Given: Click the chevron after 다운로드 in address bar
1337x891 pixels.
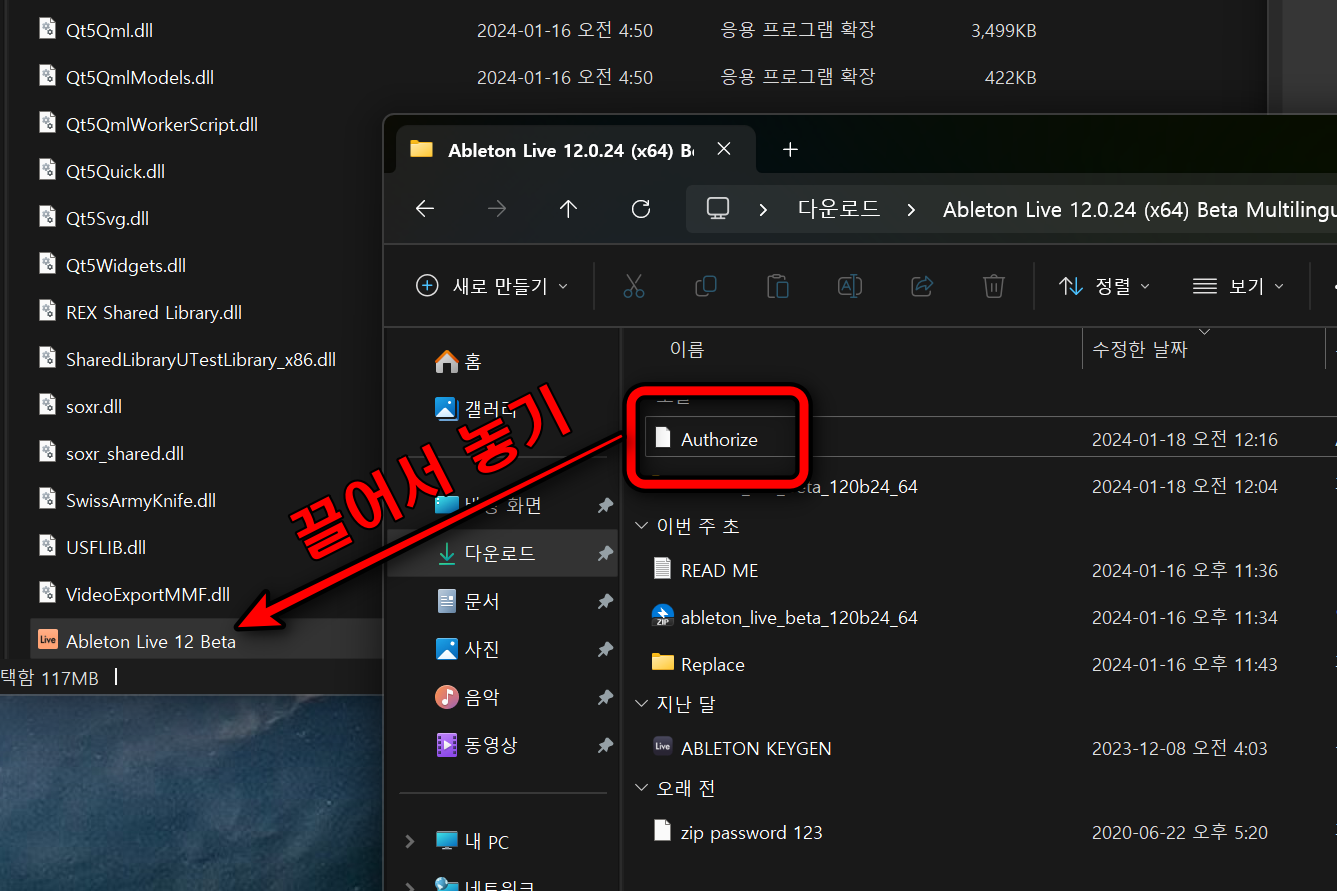Looking at the screenshot, I should point(911,210).
